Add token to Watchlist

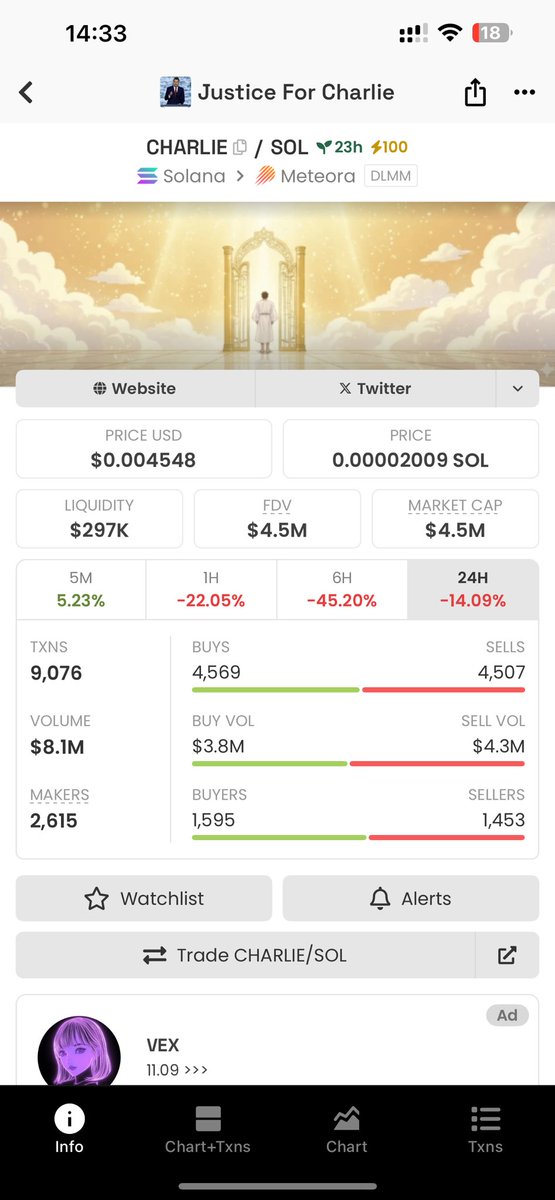[143, 898]
